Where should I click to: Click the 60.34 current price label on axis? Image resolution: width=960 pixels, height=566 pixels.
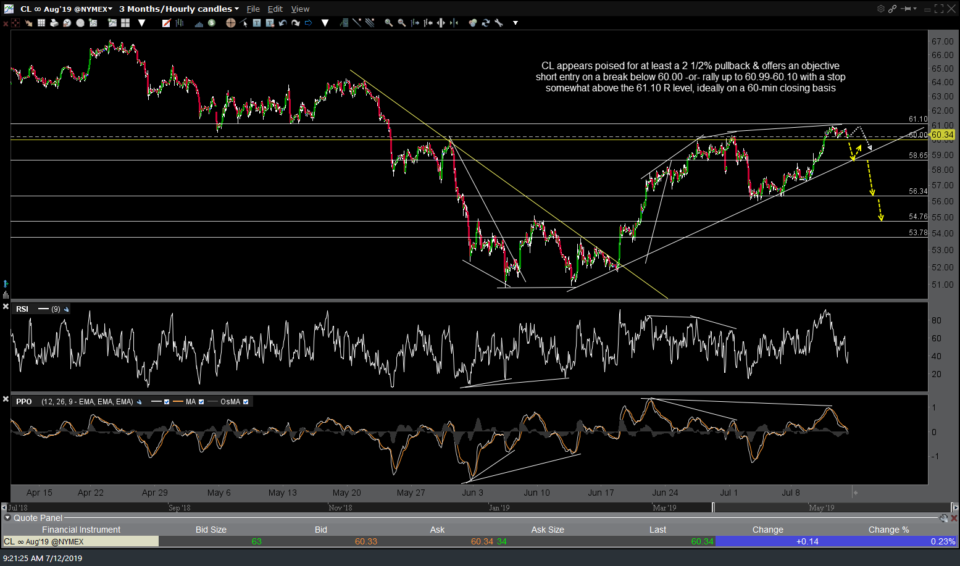pos(942,135)
